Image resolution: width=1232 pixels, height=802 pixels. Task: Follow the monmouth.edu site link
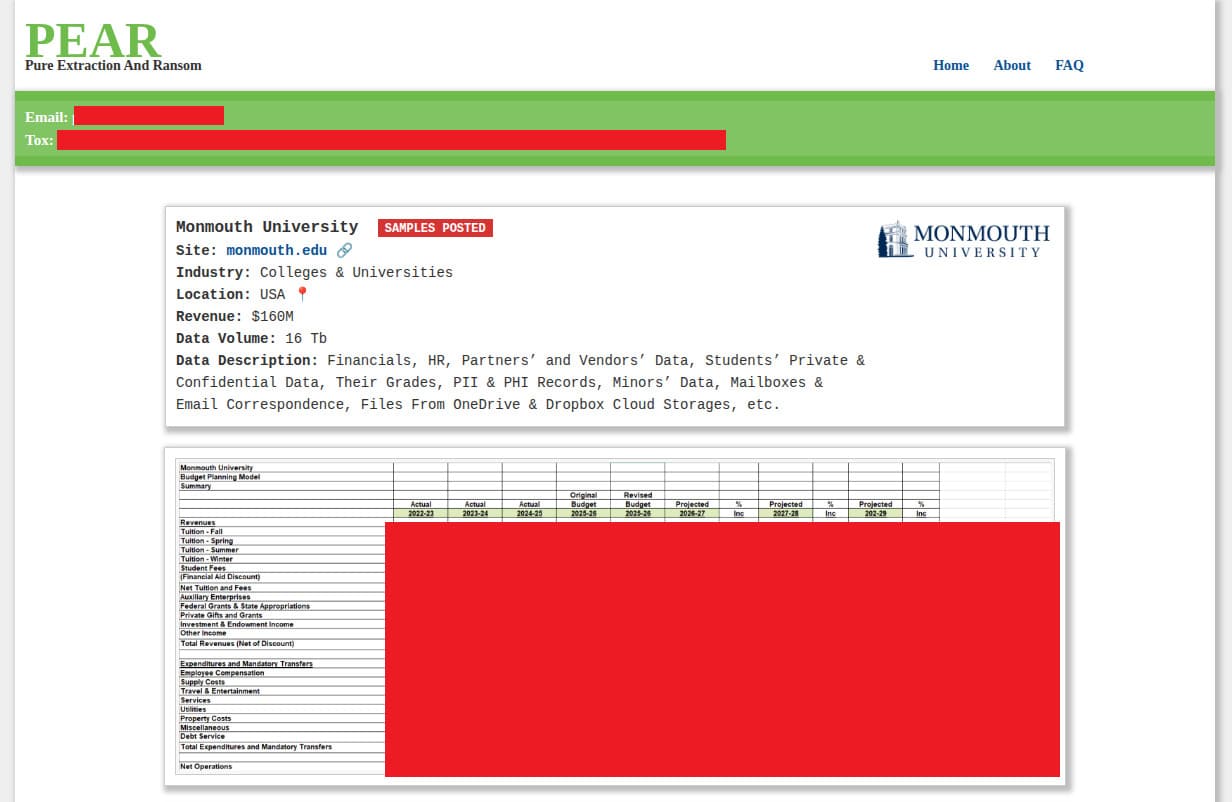[277, 250]
